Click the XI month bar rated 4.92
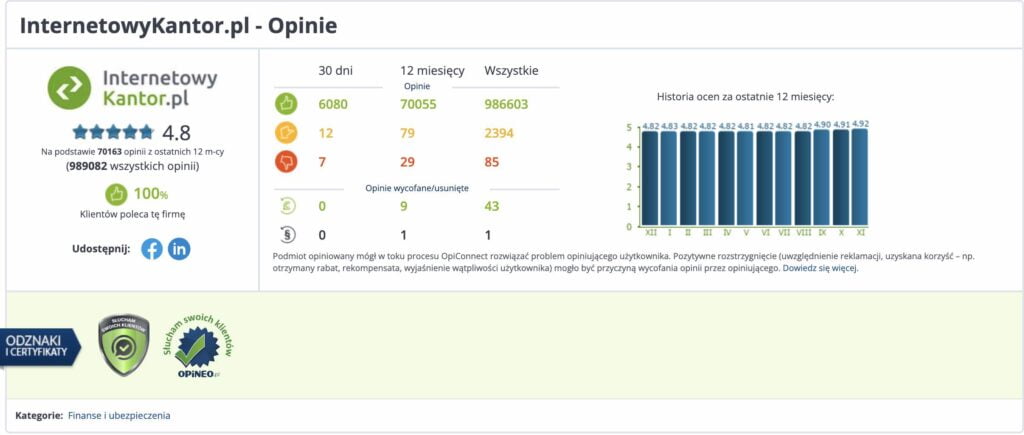This screenshot has width=1024, height=435. coord(860,177)
